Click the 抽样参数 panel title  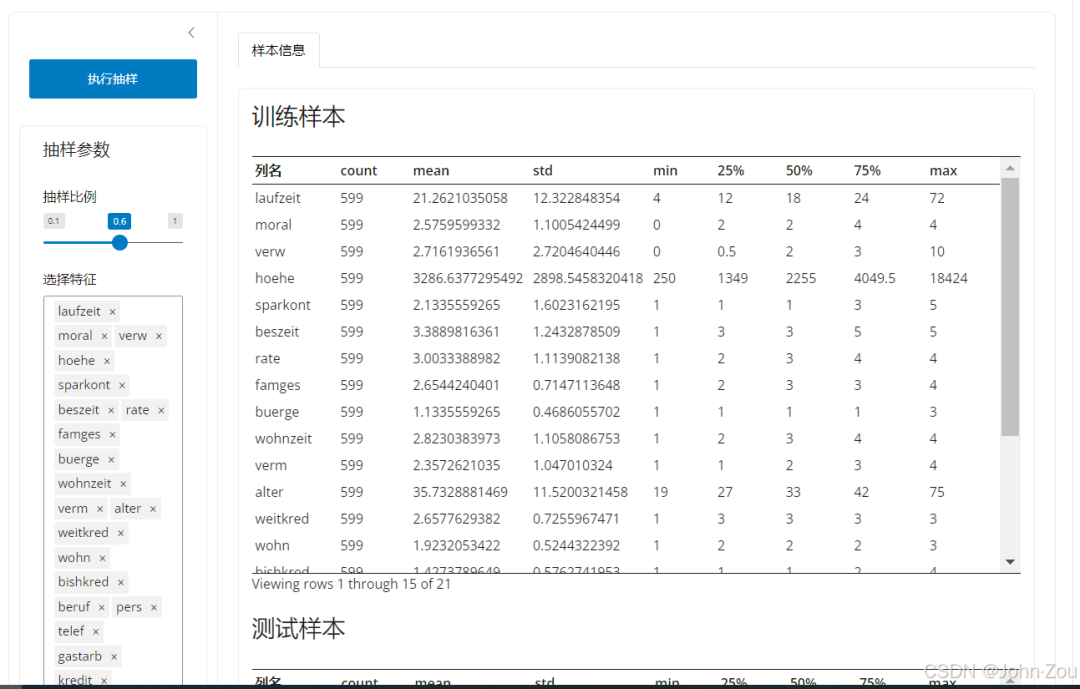click(x=76, y=150)
